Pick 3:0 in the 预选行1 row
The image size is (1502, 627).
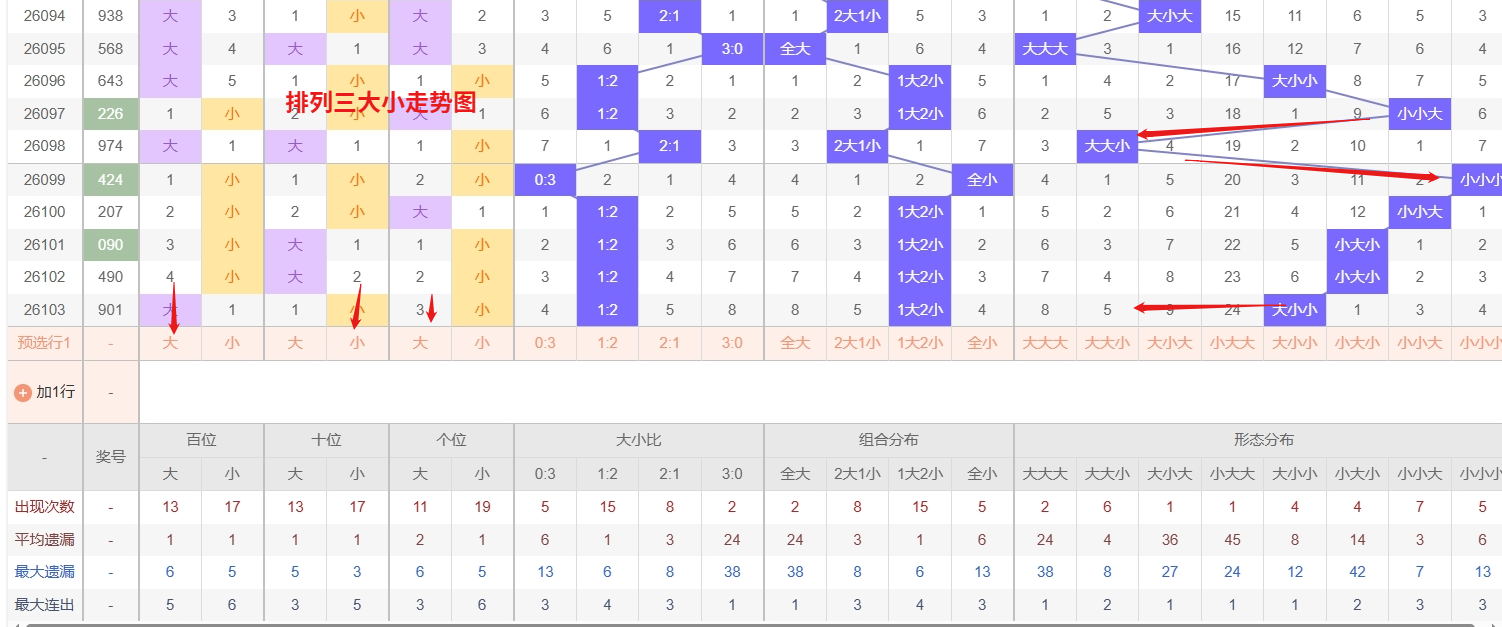(x=732, y=343)
